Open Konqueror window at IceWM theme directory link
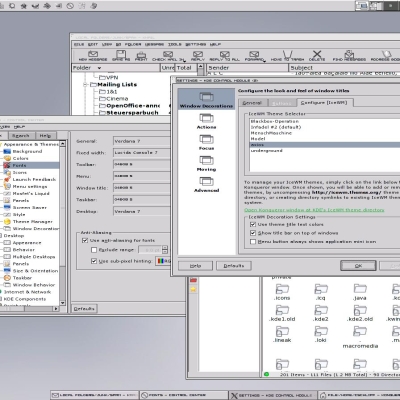The height and width of the screenshot is (400, 400). click(x=314, y=210)
